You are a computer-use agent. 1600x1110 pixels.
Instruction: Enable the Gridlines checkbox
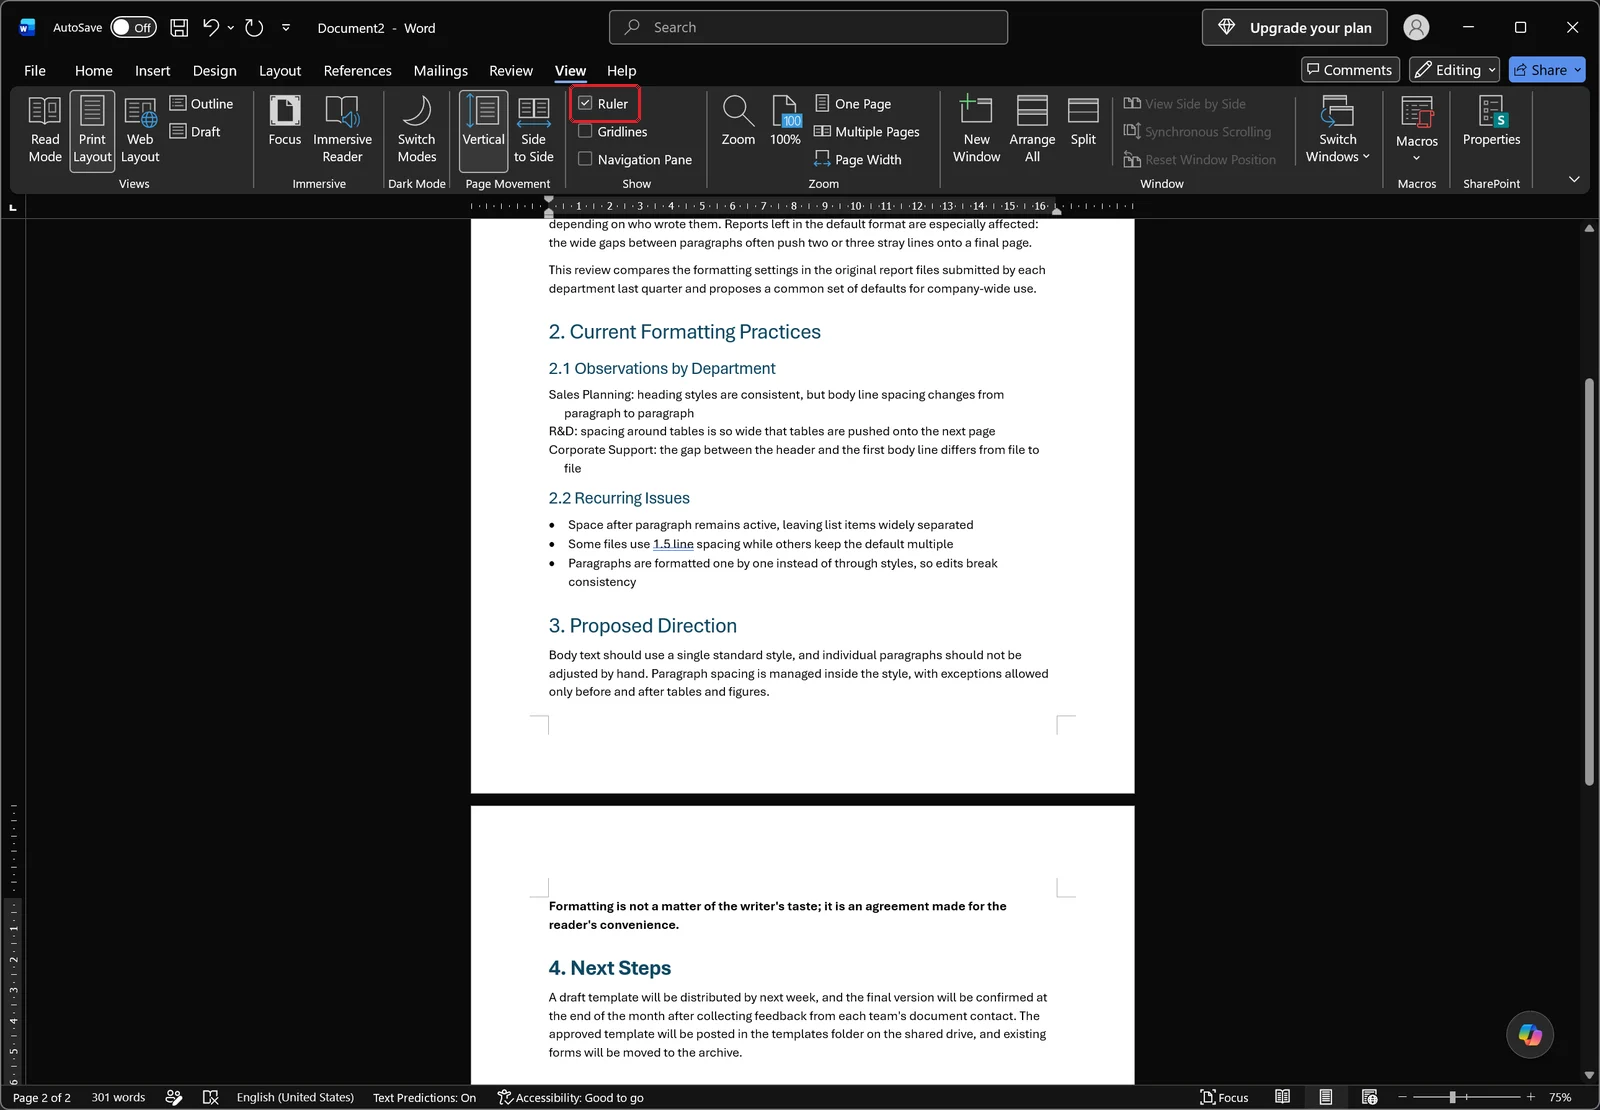585,131
